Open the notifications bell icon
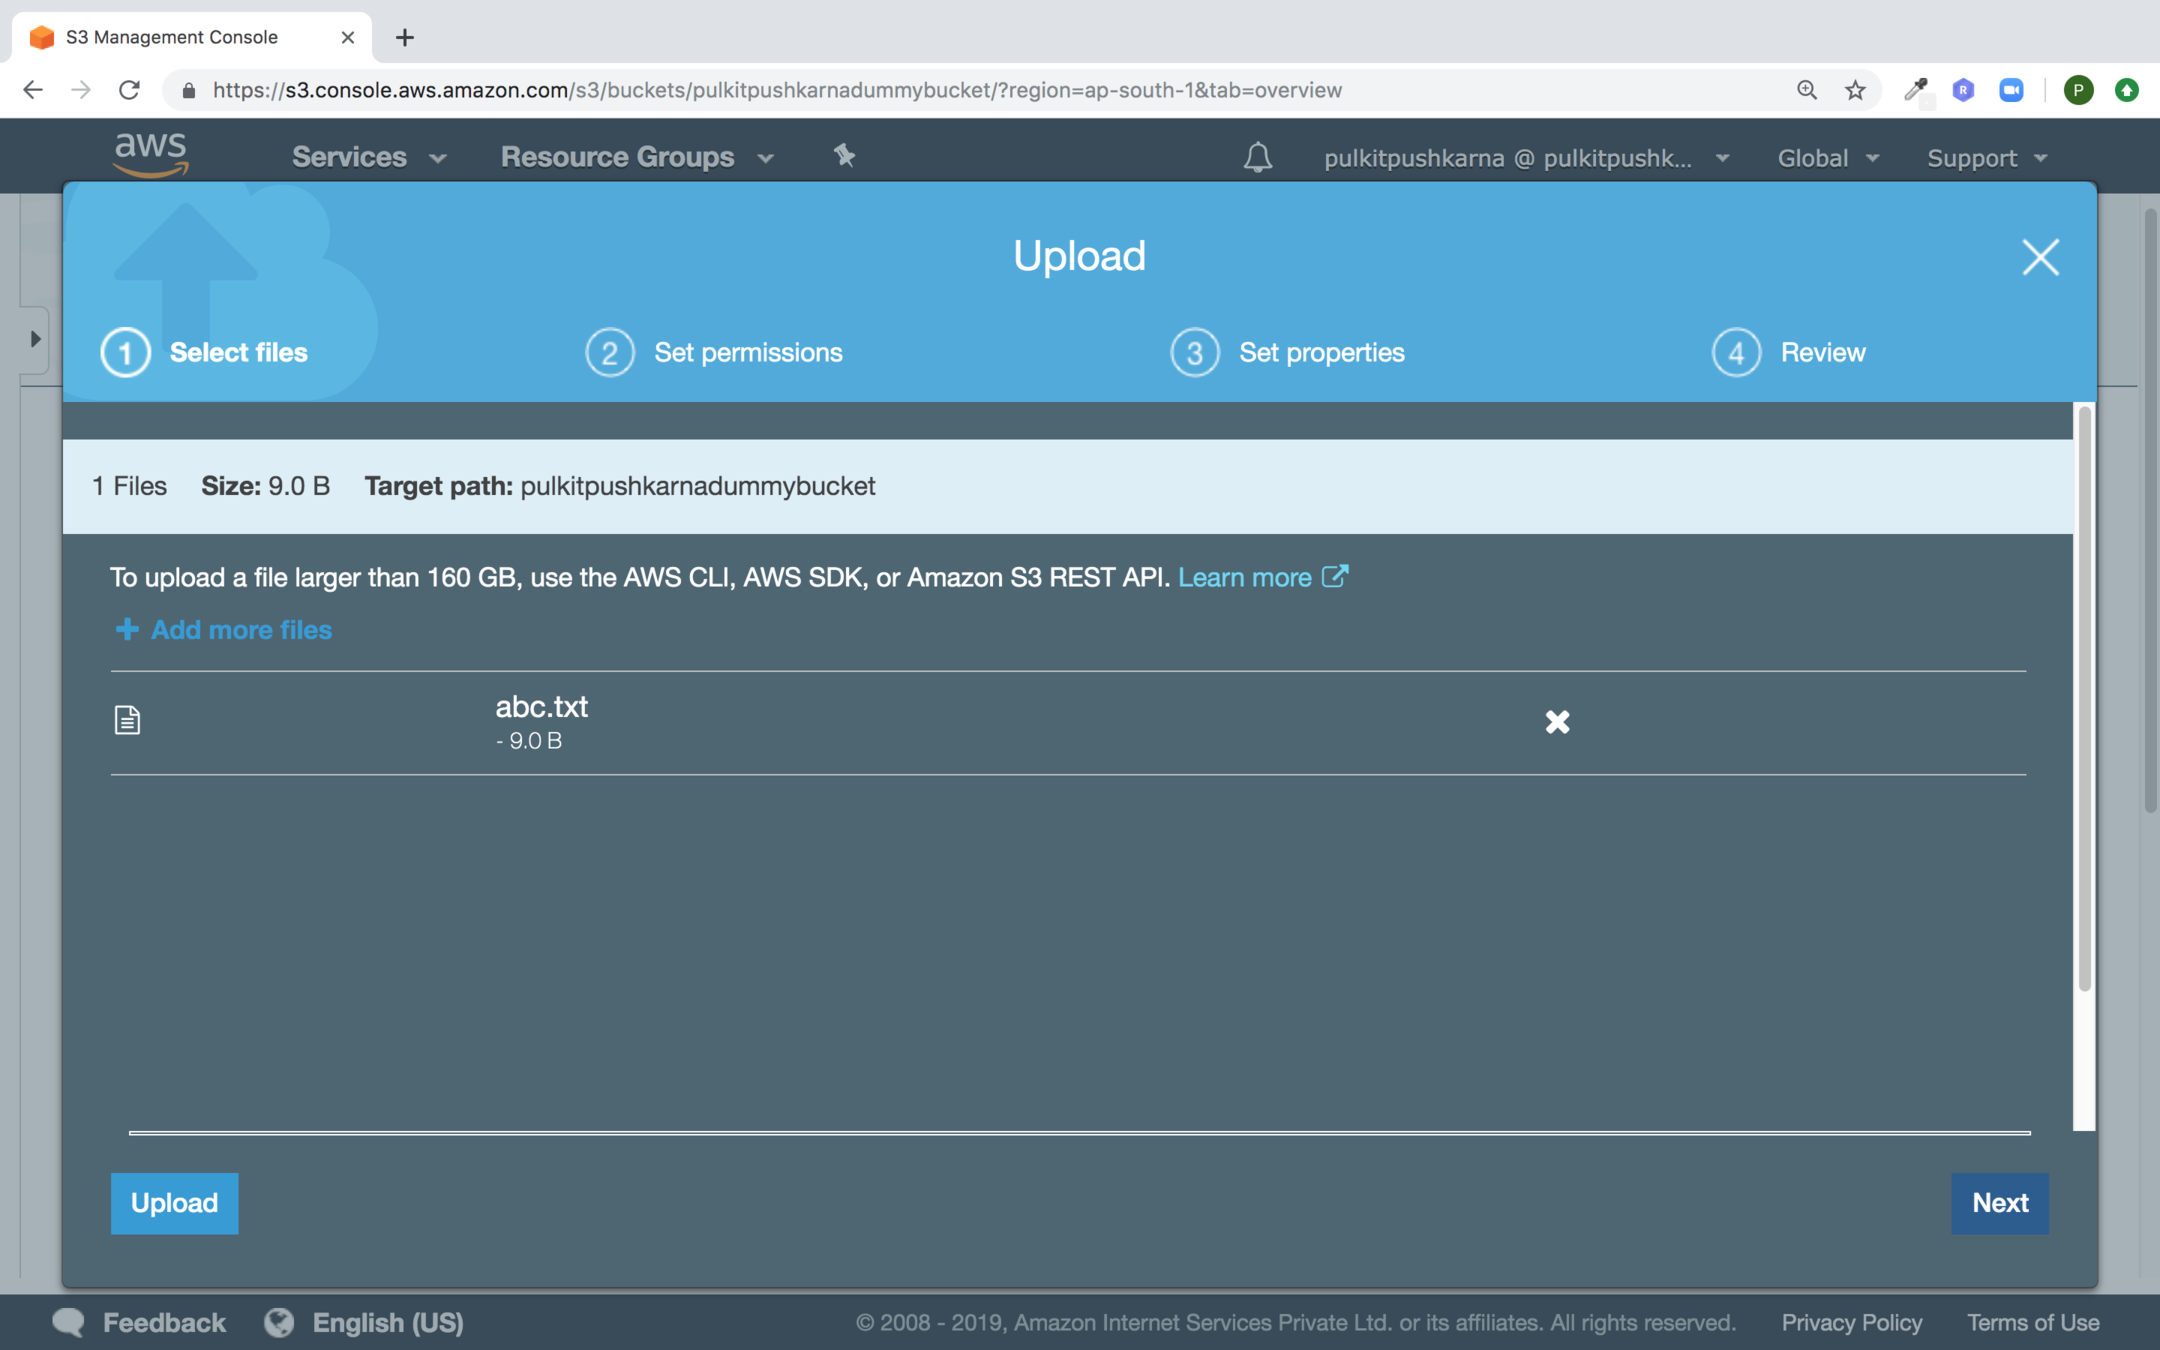2160x1350 pixels. pos(1257,157)
